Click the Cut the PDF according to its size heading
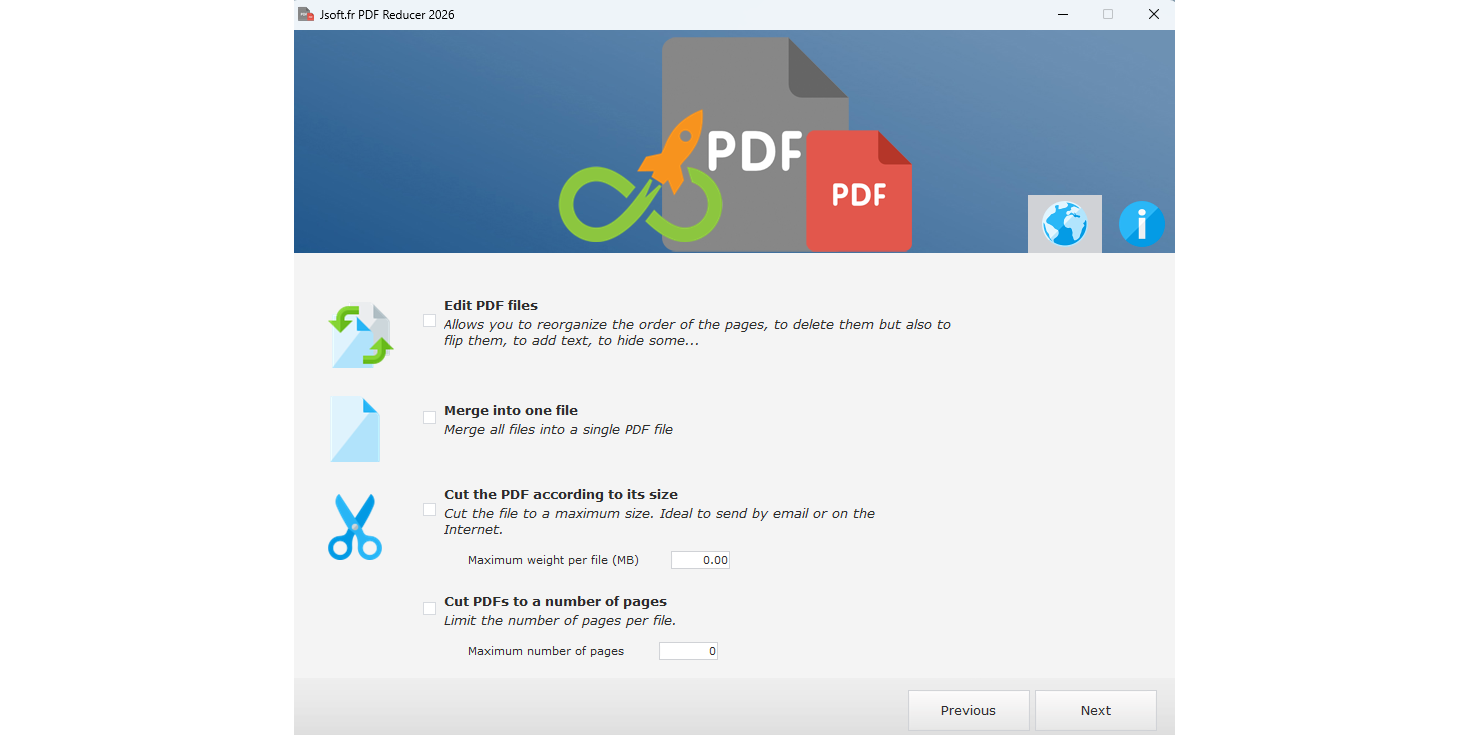 (x=560, y=494)
